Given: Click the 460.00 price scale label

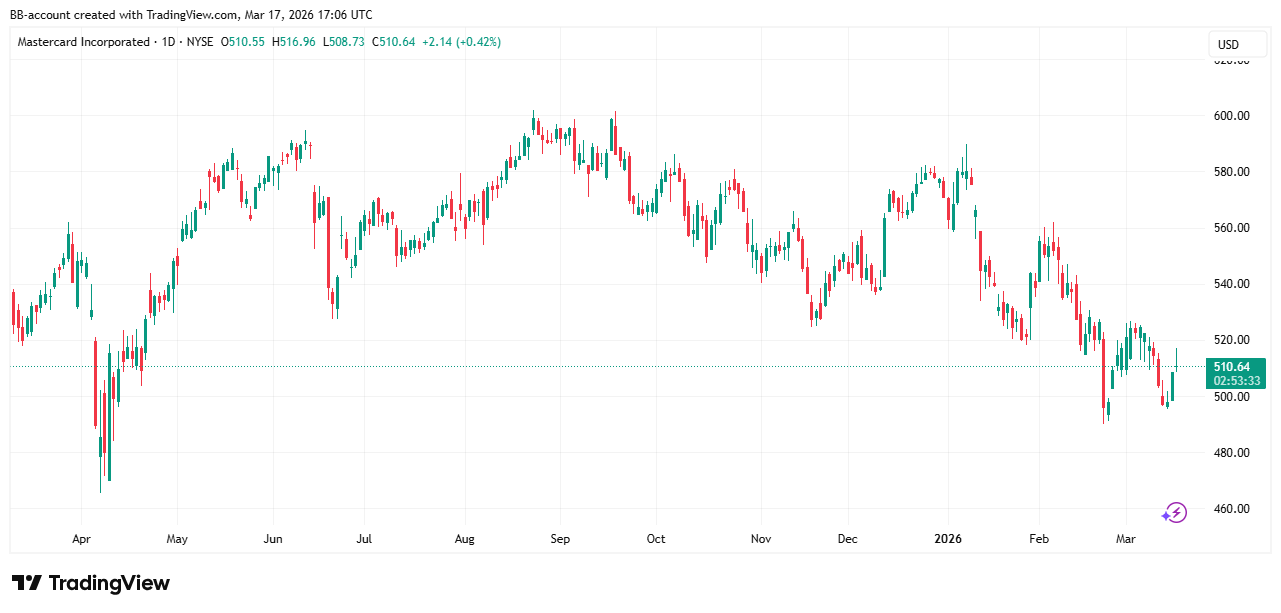Looking at the screenshot, I should (1230, 509).
